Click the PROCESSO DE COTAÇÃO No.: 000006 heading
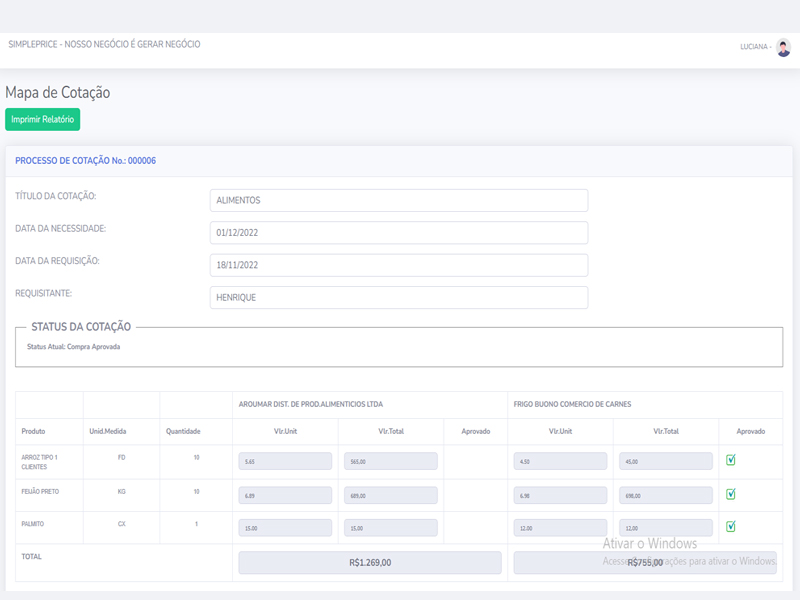 tap(85, 161)
